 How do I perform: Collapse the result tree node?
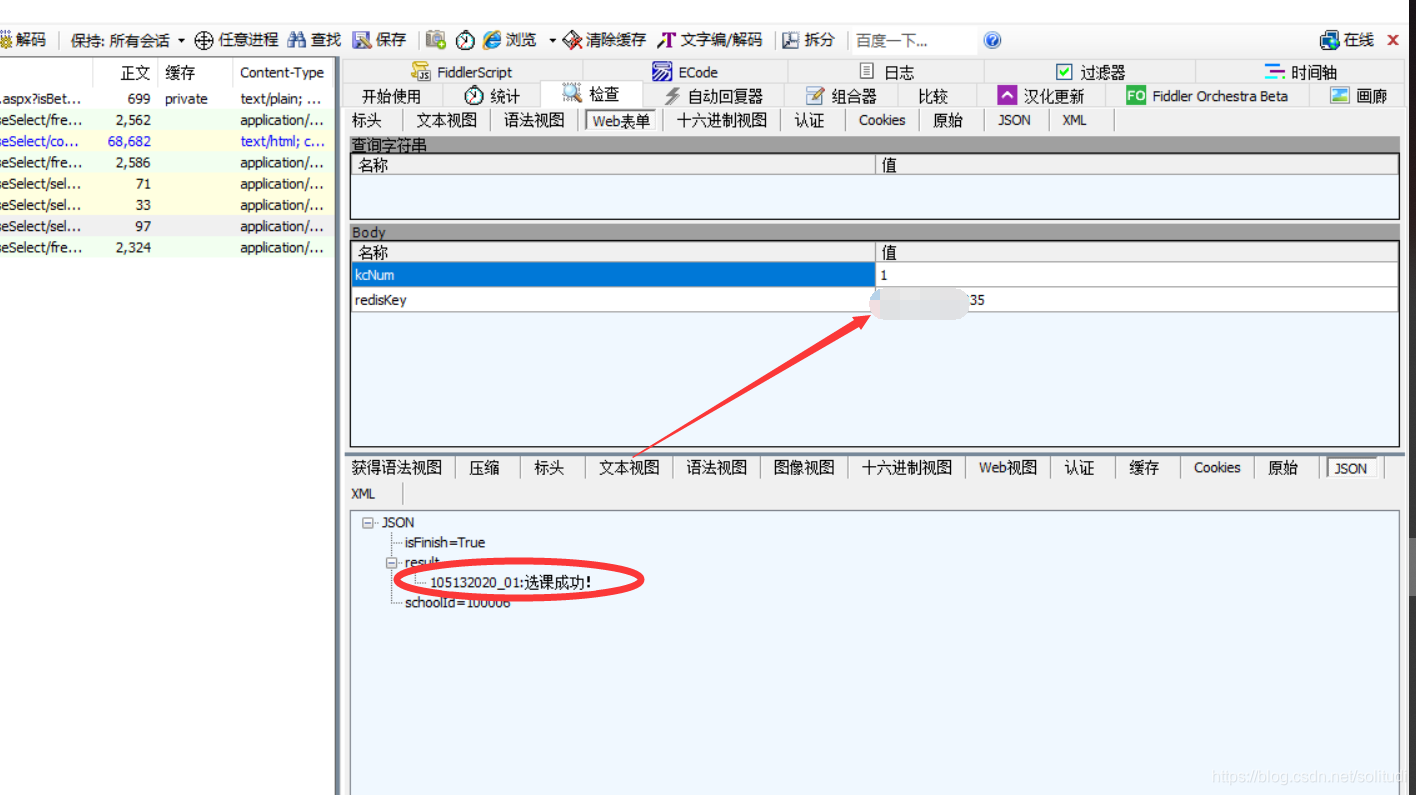click(x=392, y=563)
